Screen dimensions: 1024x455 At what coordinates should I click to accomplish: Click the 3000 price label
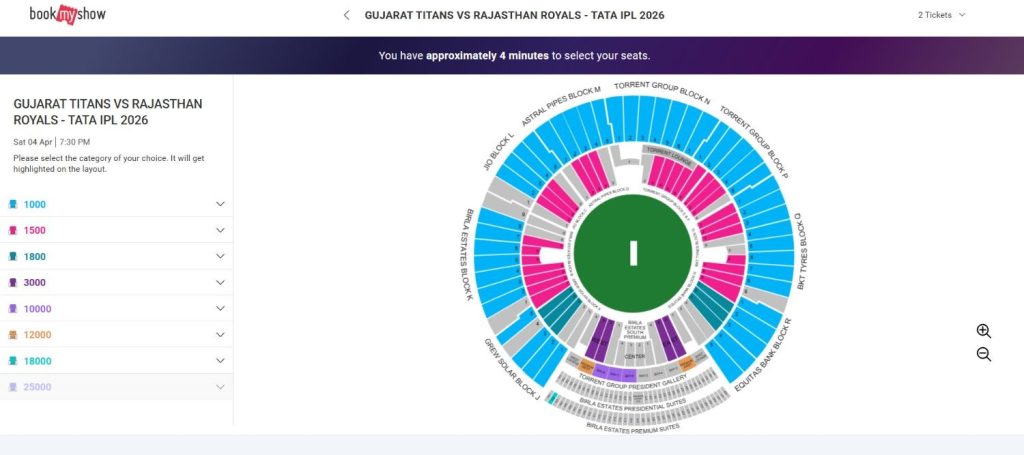point(35,283)
